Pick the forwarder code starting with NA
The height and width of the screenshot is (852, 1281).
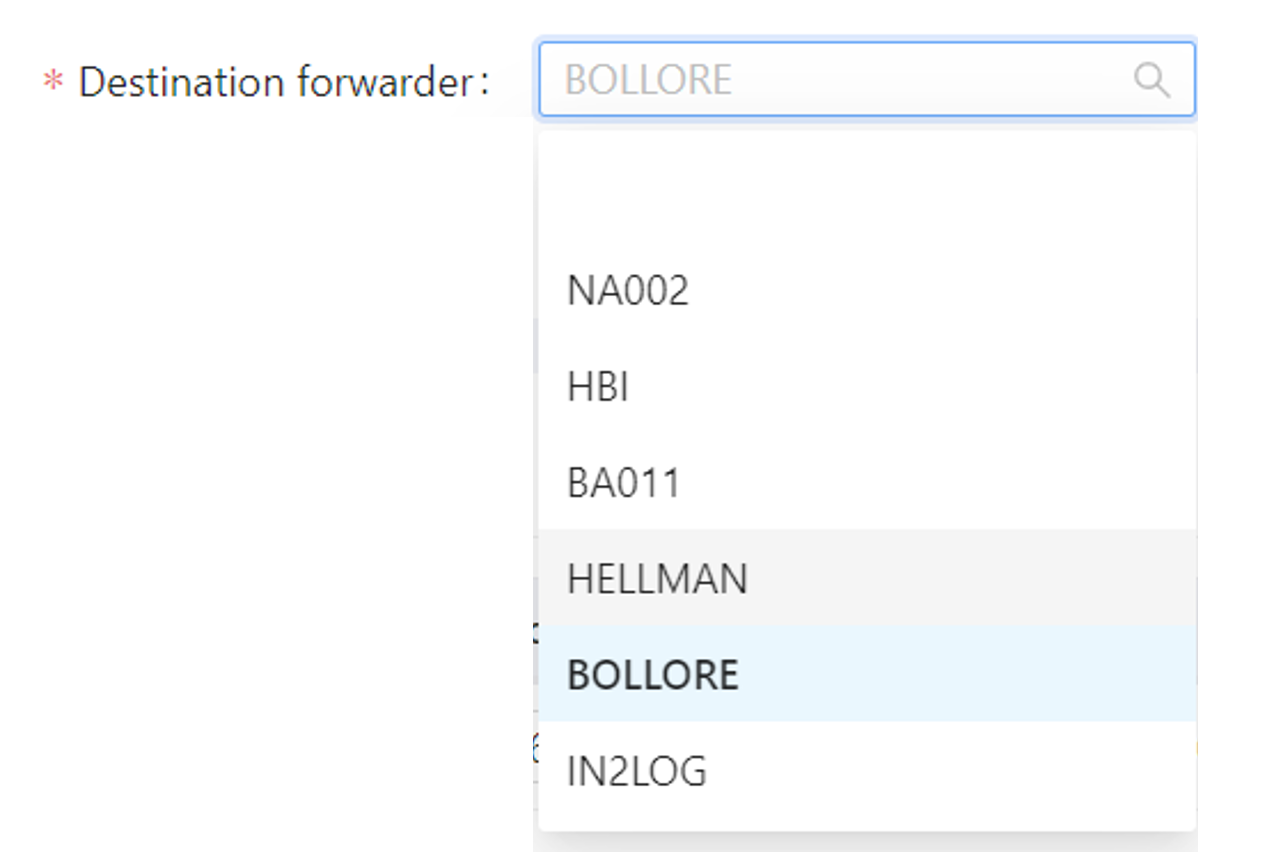(628, 291)
